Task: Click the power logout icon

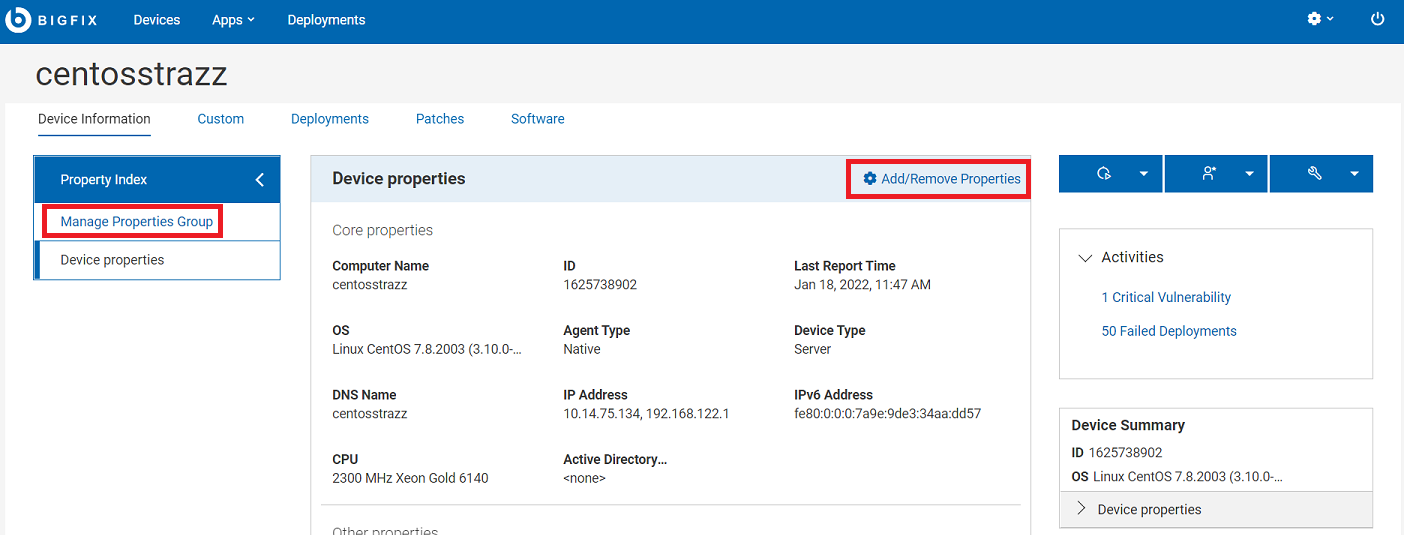Action: pos(1377,19)
